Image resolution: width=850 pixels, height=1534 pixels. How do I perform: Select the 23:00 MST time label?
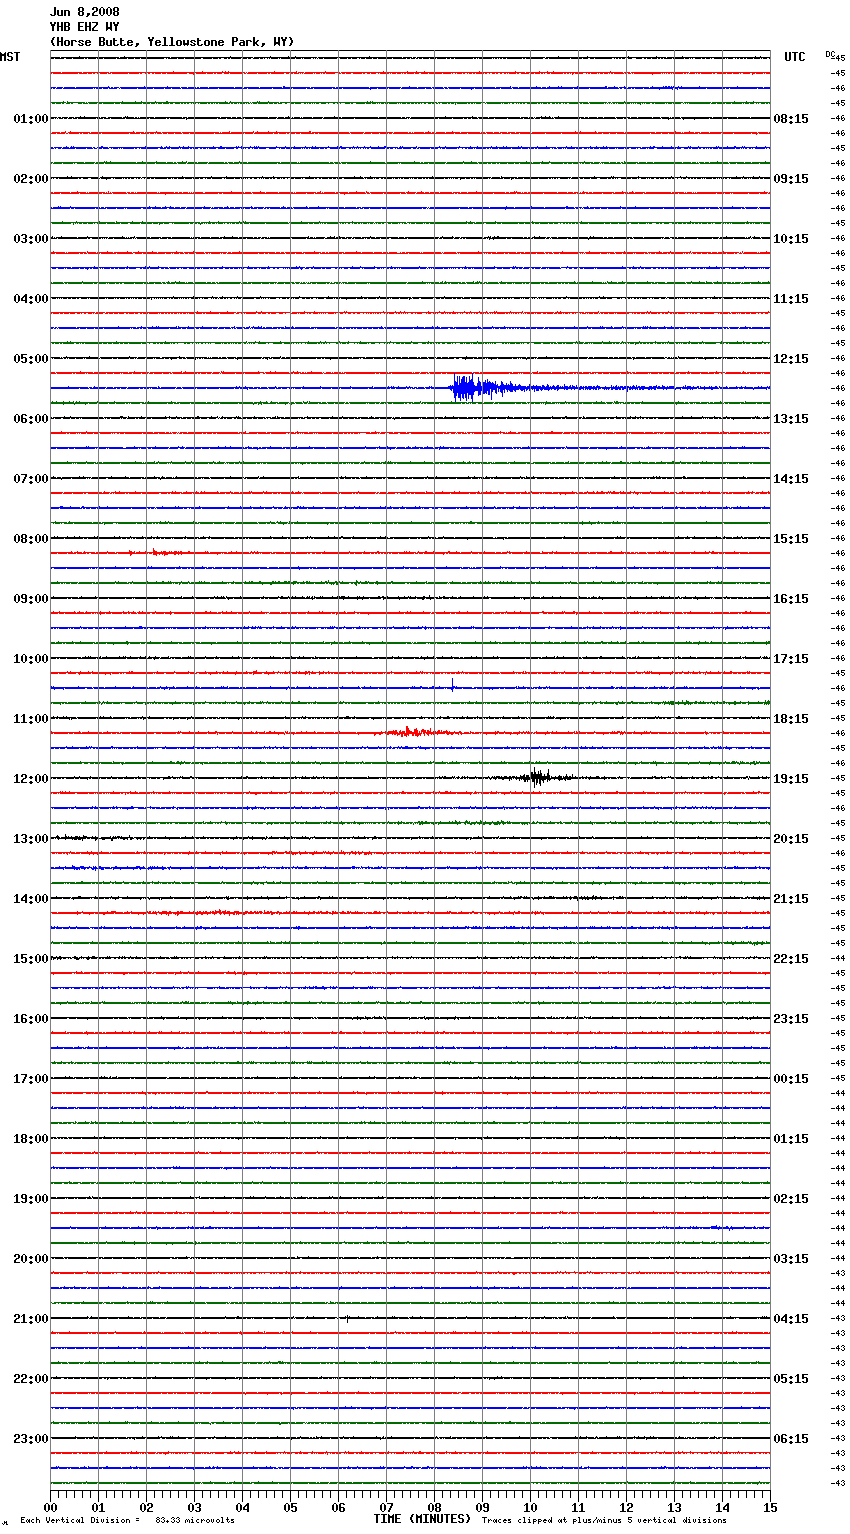point(30,1439)
